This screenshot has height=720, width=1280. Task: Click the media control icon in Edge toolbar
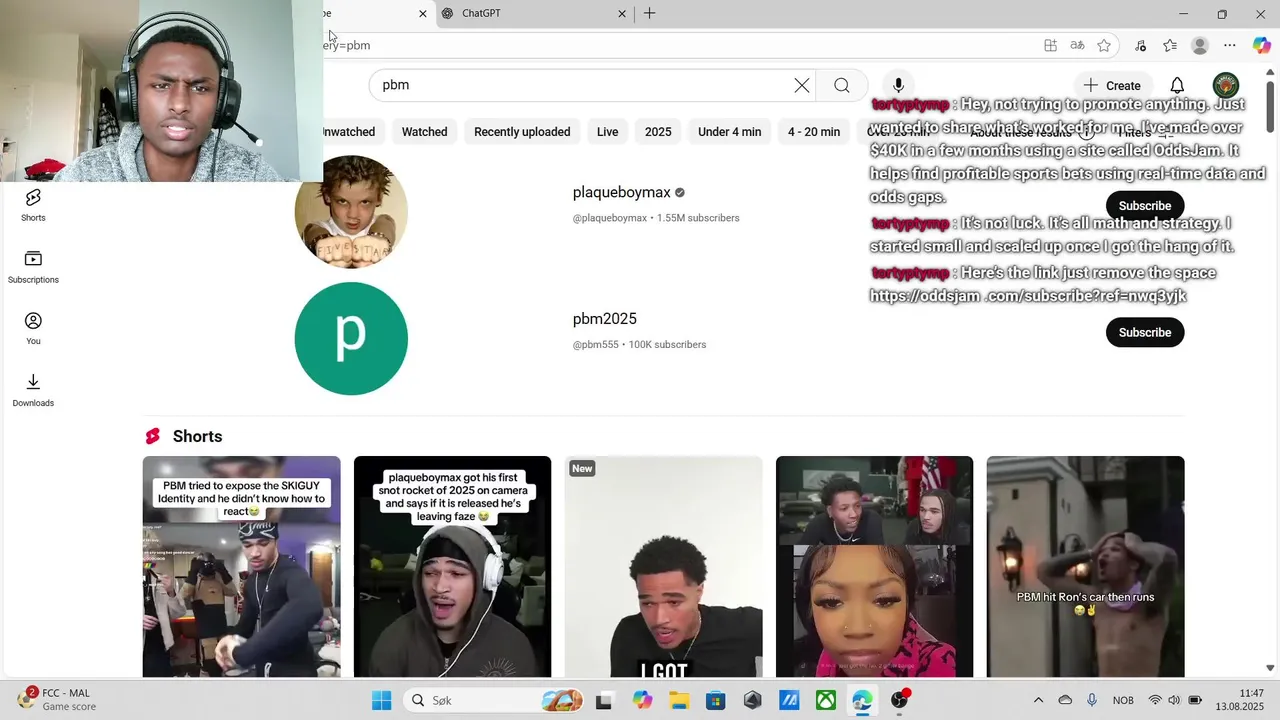1140,45
